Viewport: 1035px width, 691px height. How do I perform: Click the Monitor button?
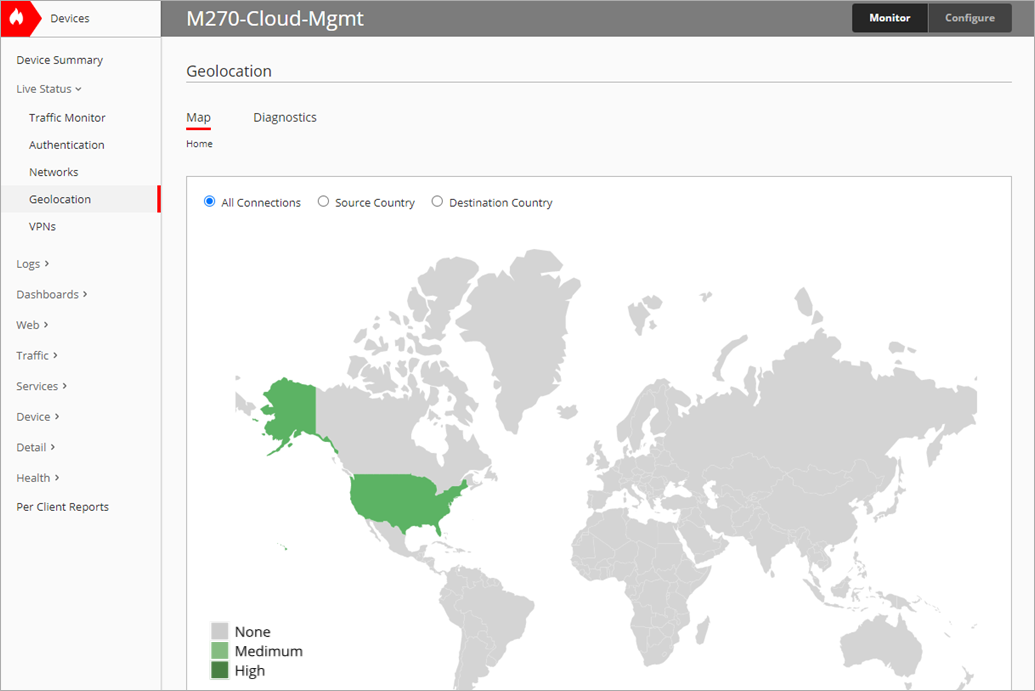[x=889, y=18]
